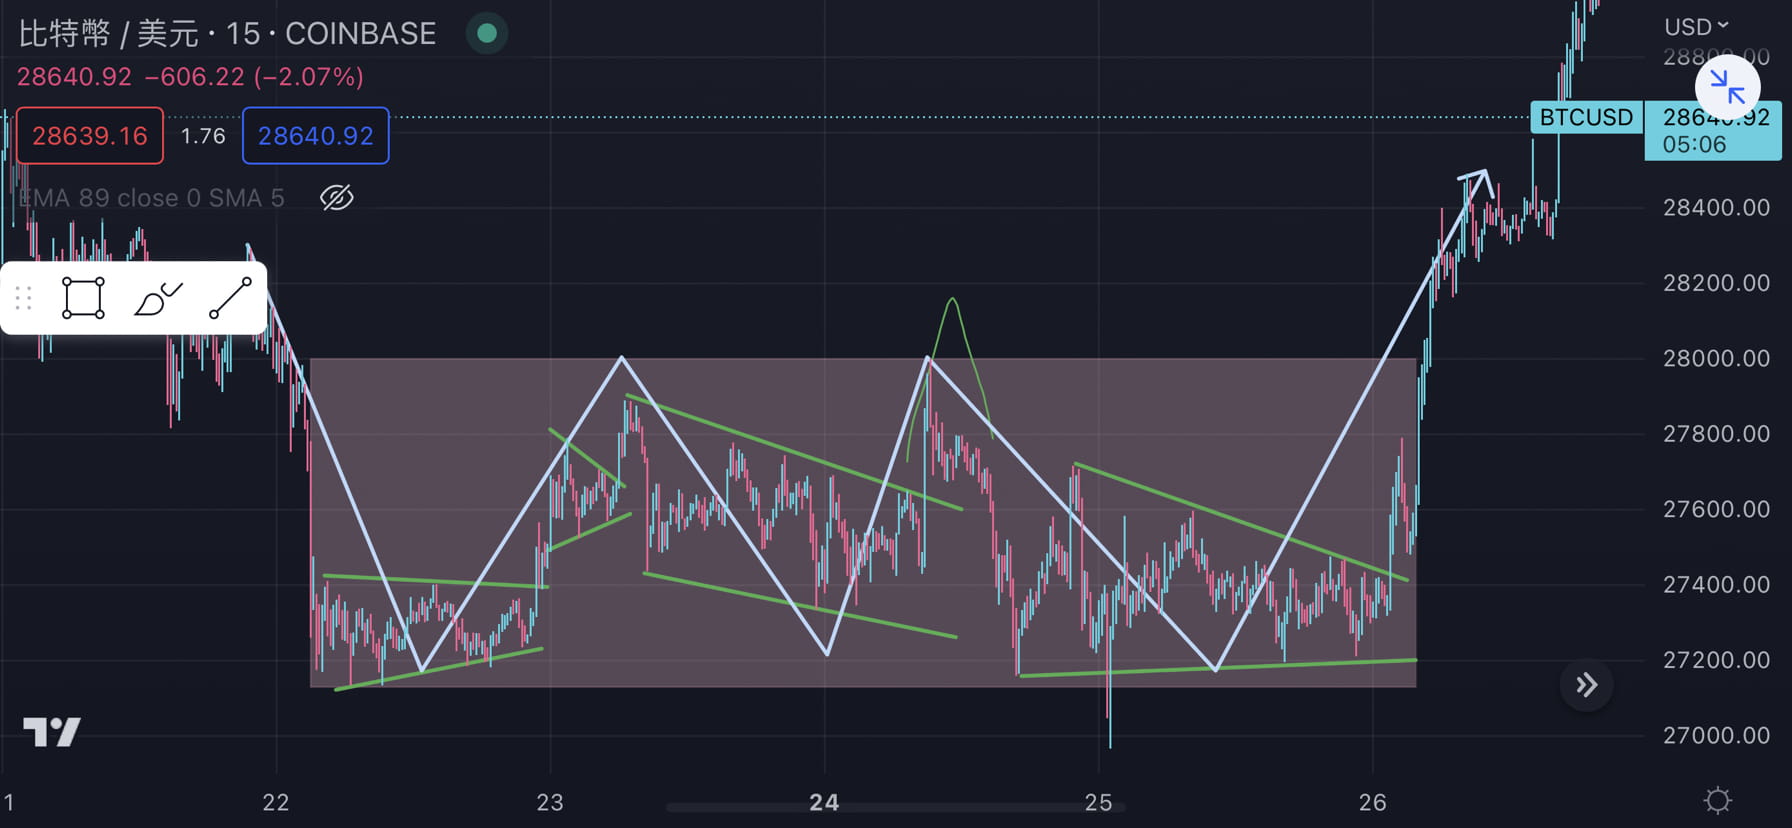Click the date label 26 on time axis
Image resolution: width=1792 pixels, height=828 pixels.
pos(1373,802)
